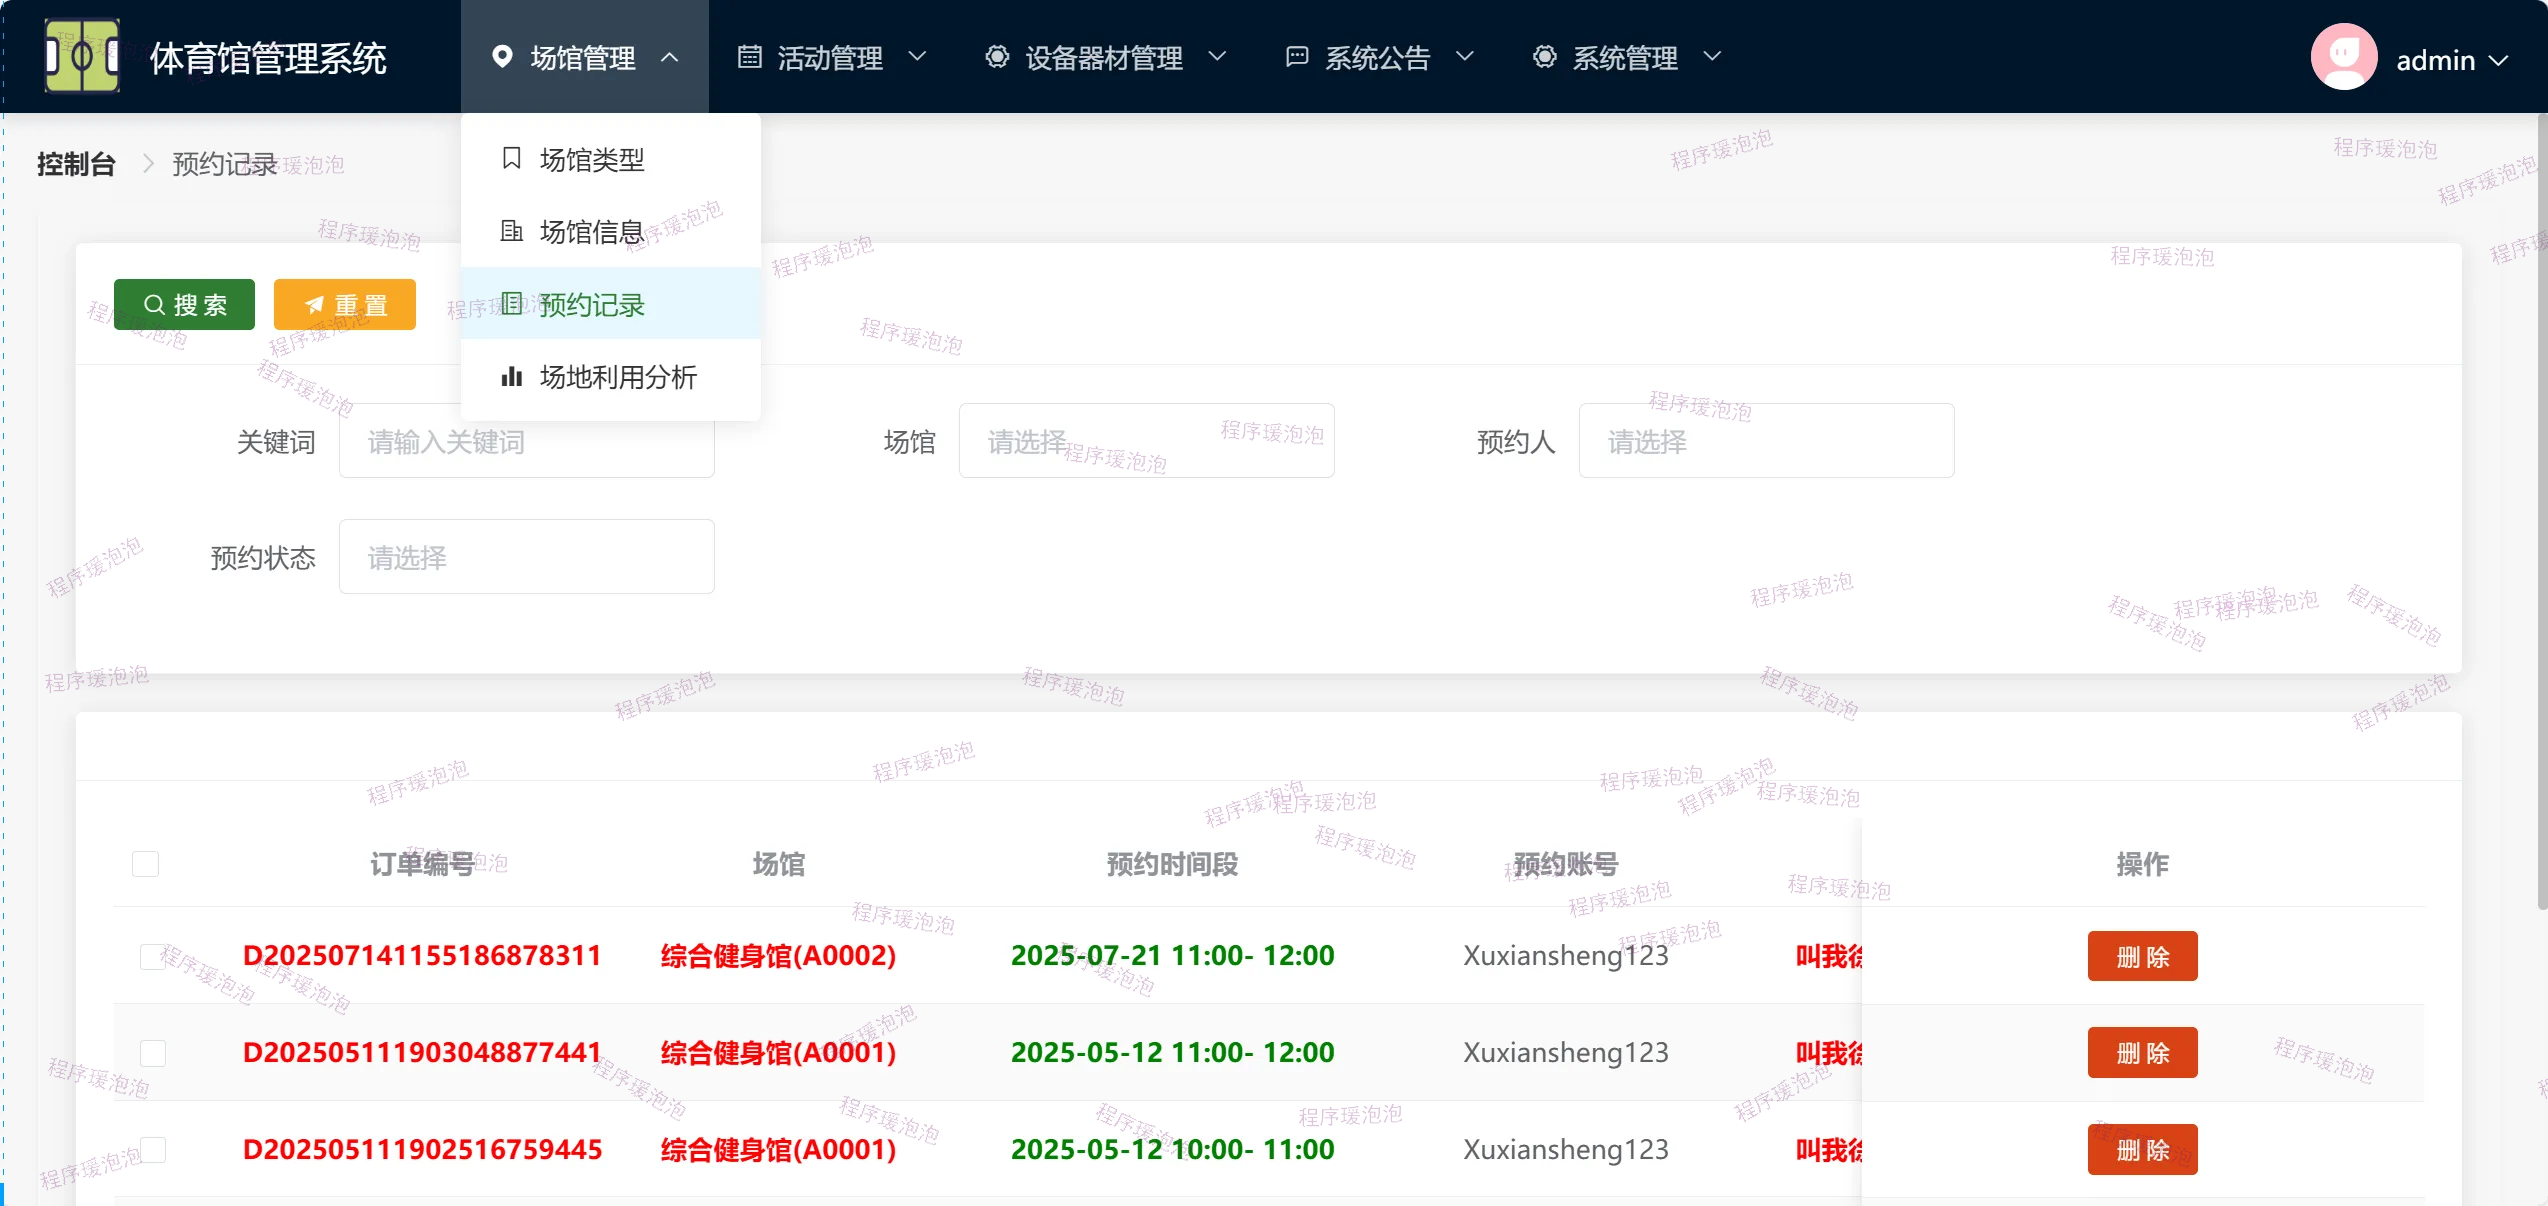
Task: Check the row for order D202505111903048877441
Action: [x=153, y=1053]
